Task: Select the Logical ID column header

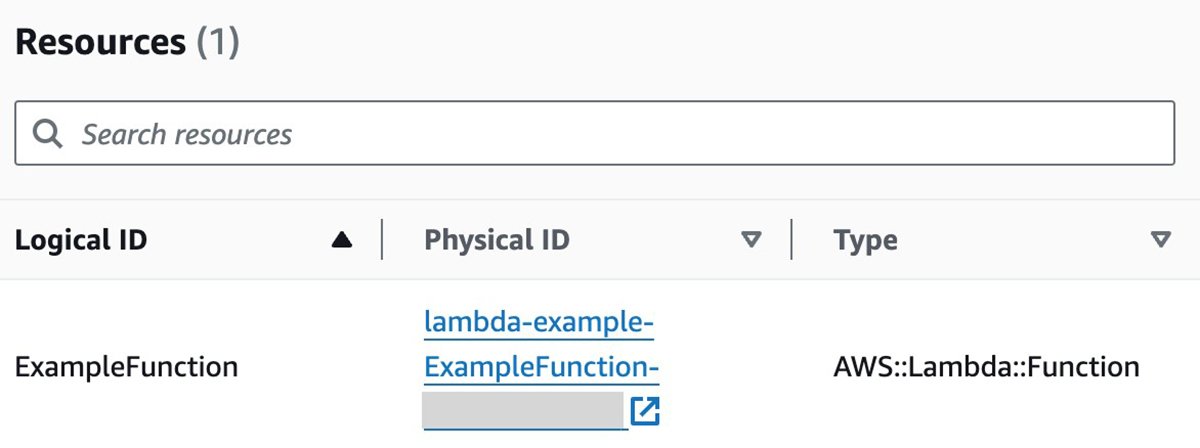Action: [82, 240]
